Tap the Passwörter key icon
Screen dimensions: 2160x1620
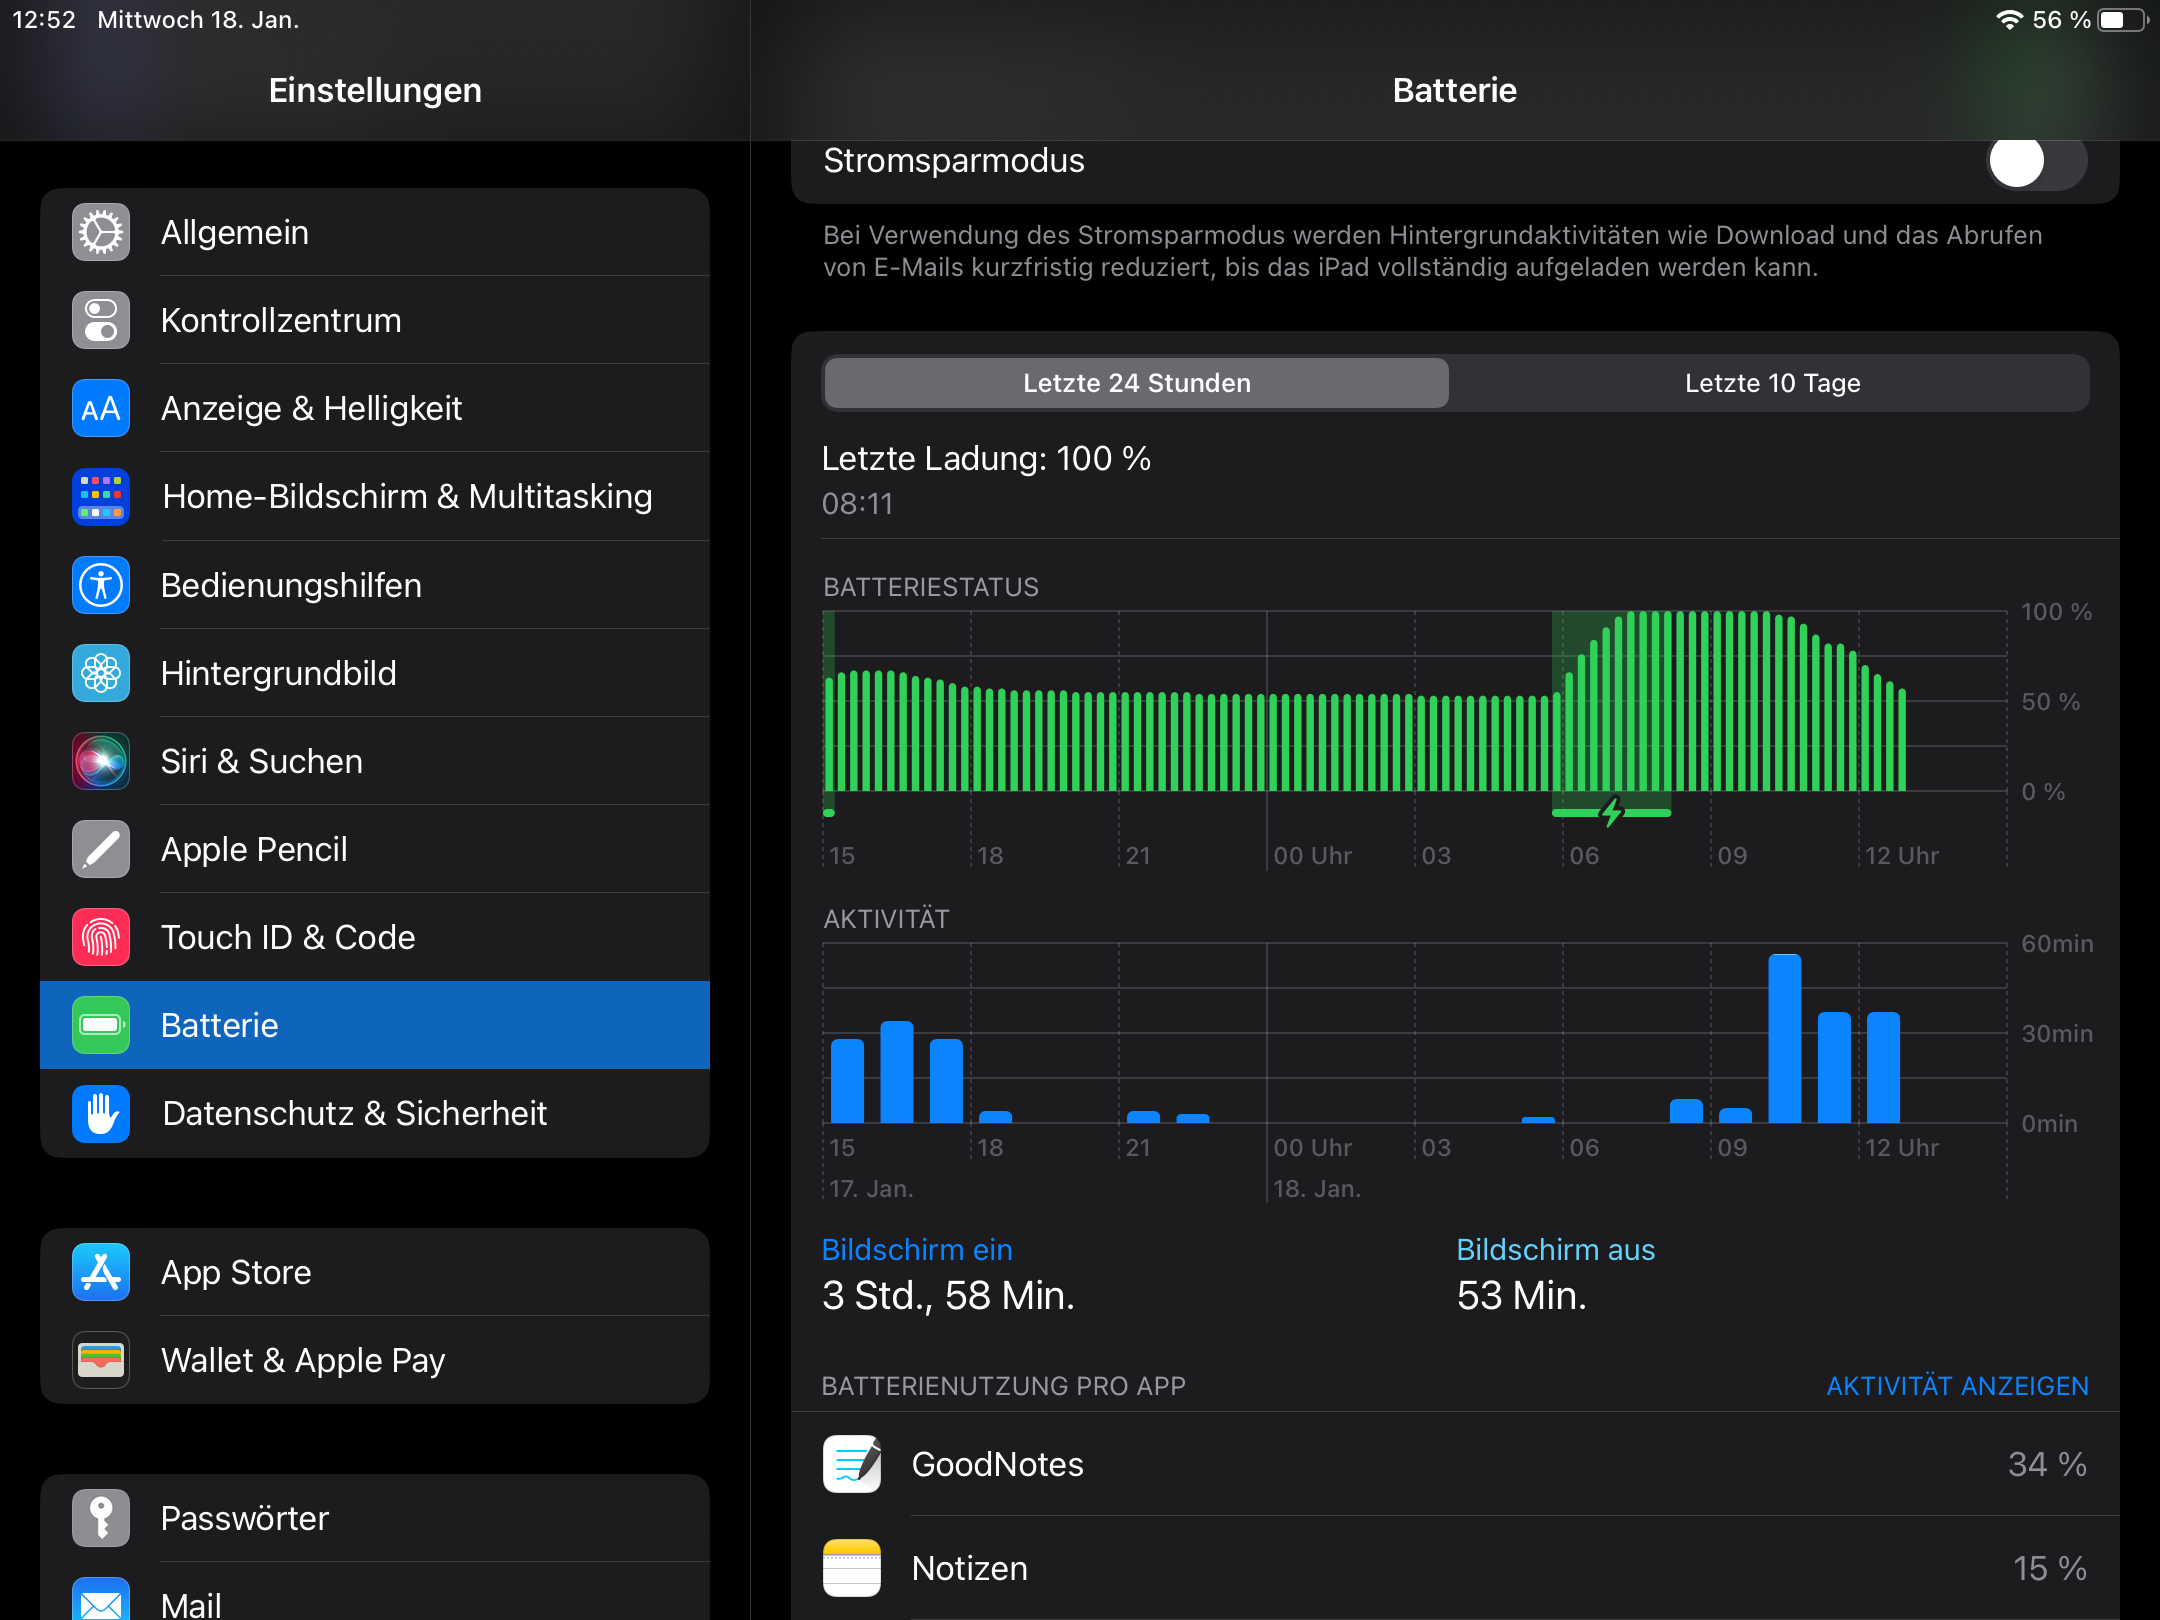101,1518
